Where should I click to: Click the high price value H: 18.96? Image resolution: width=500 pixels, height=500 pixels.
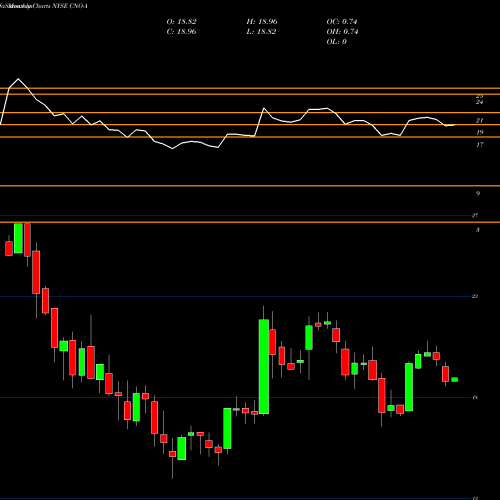tap(262, 22)
